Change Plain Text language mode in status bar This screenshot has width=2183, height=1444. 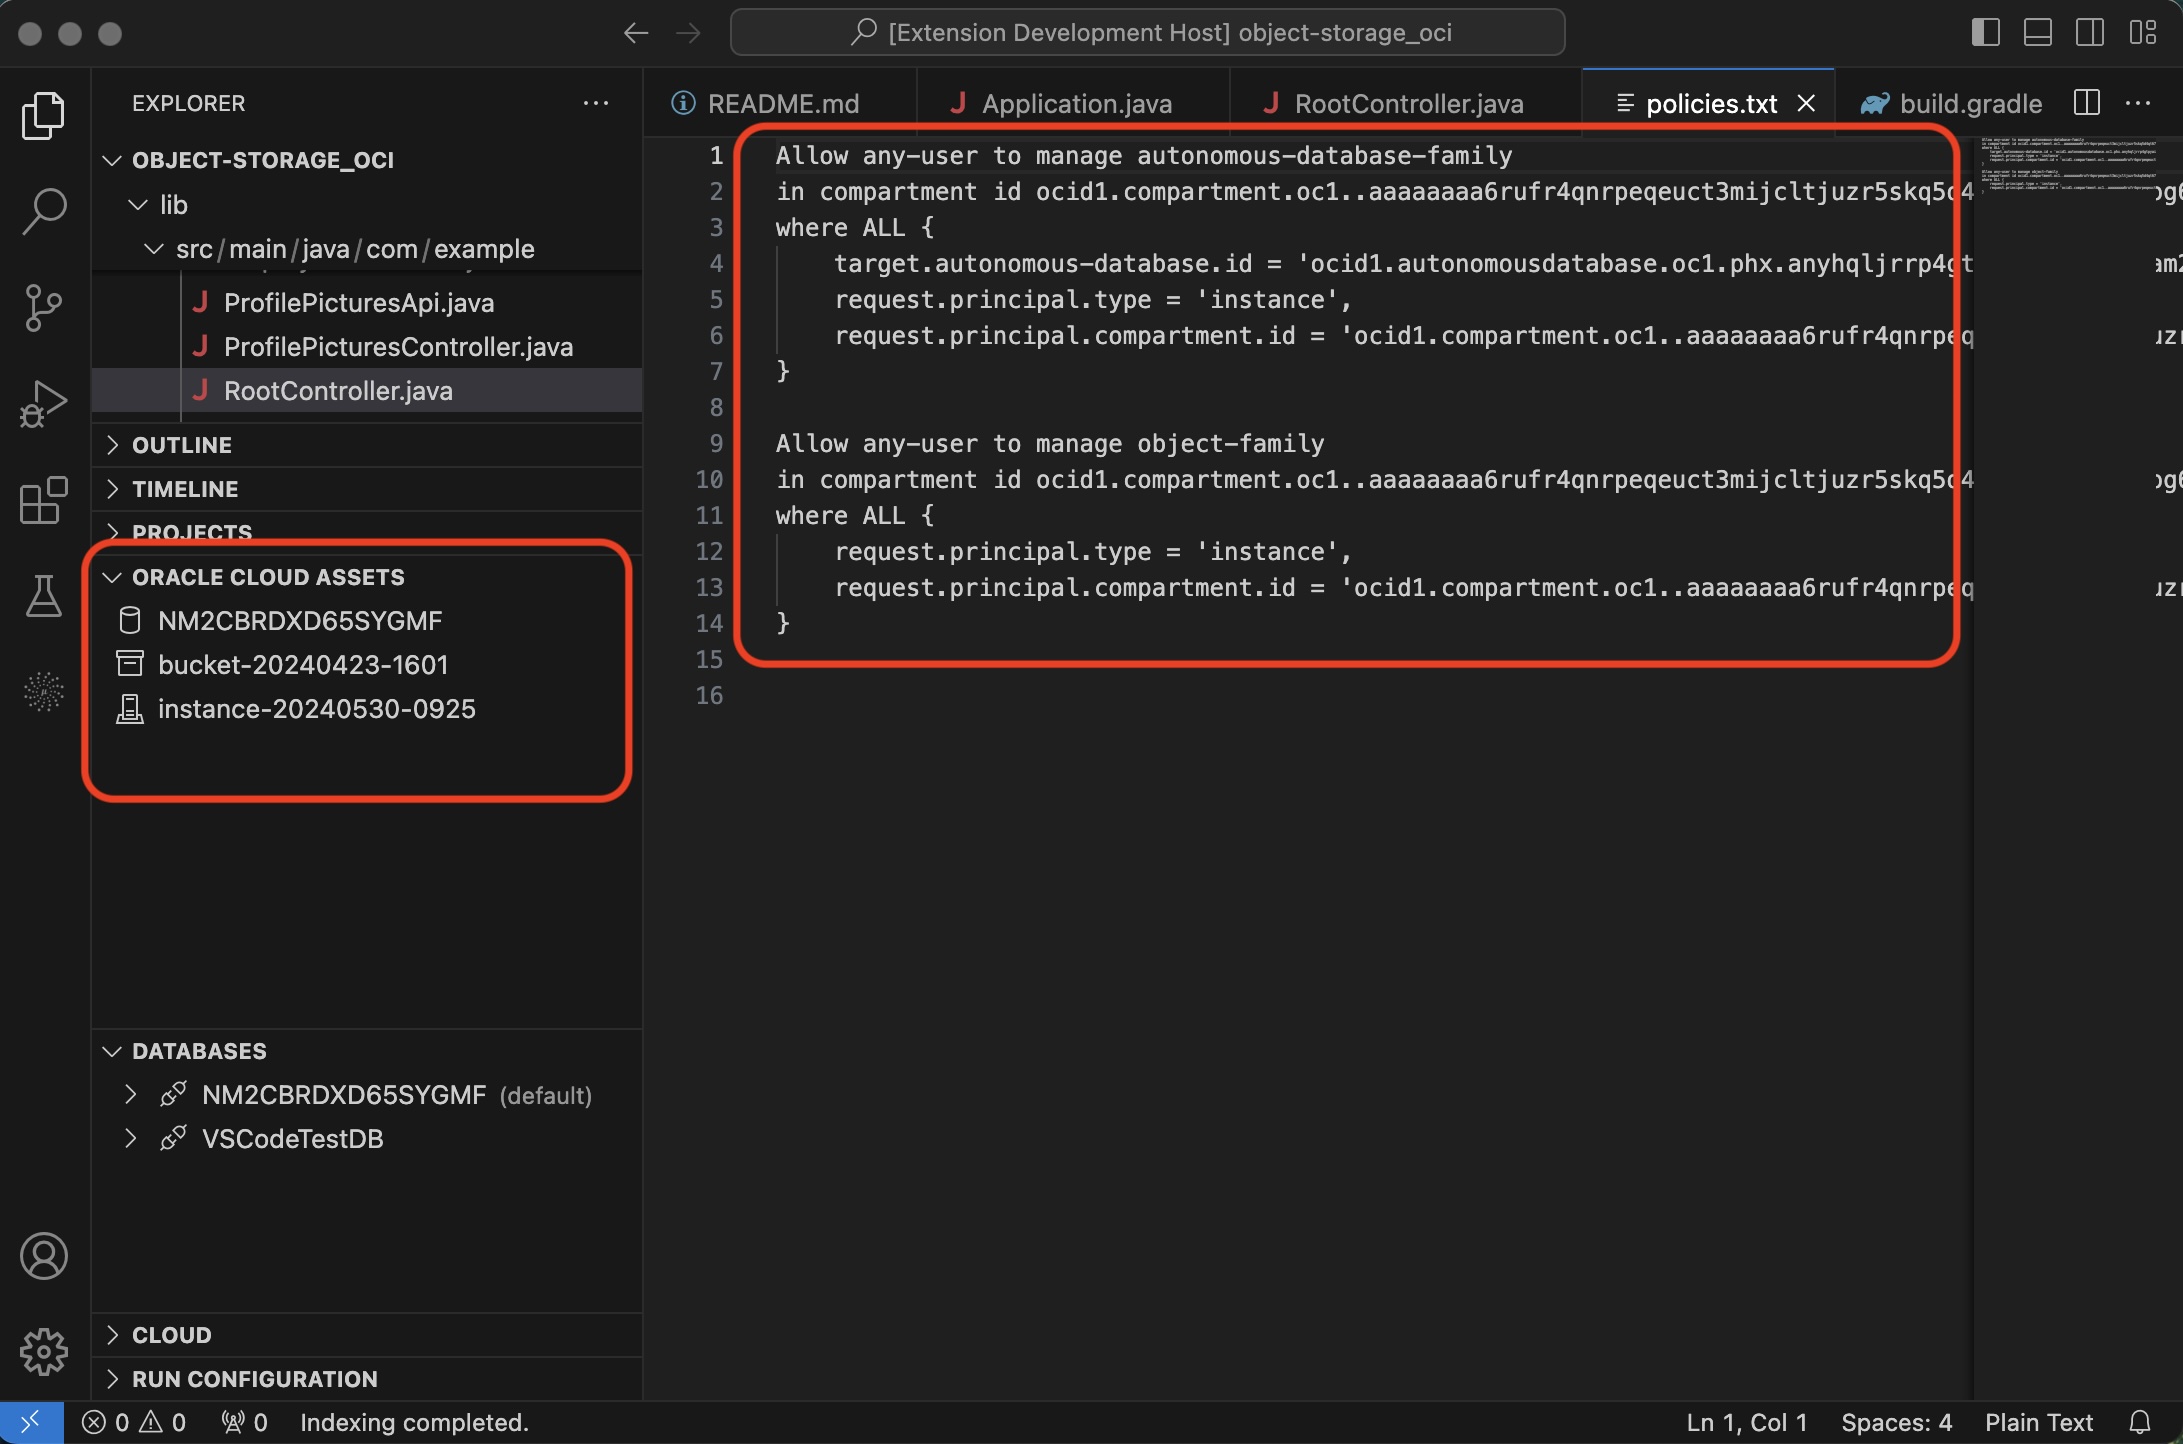click(2038, 1422)
